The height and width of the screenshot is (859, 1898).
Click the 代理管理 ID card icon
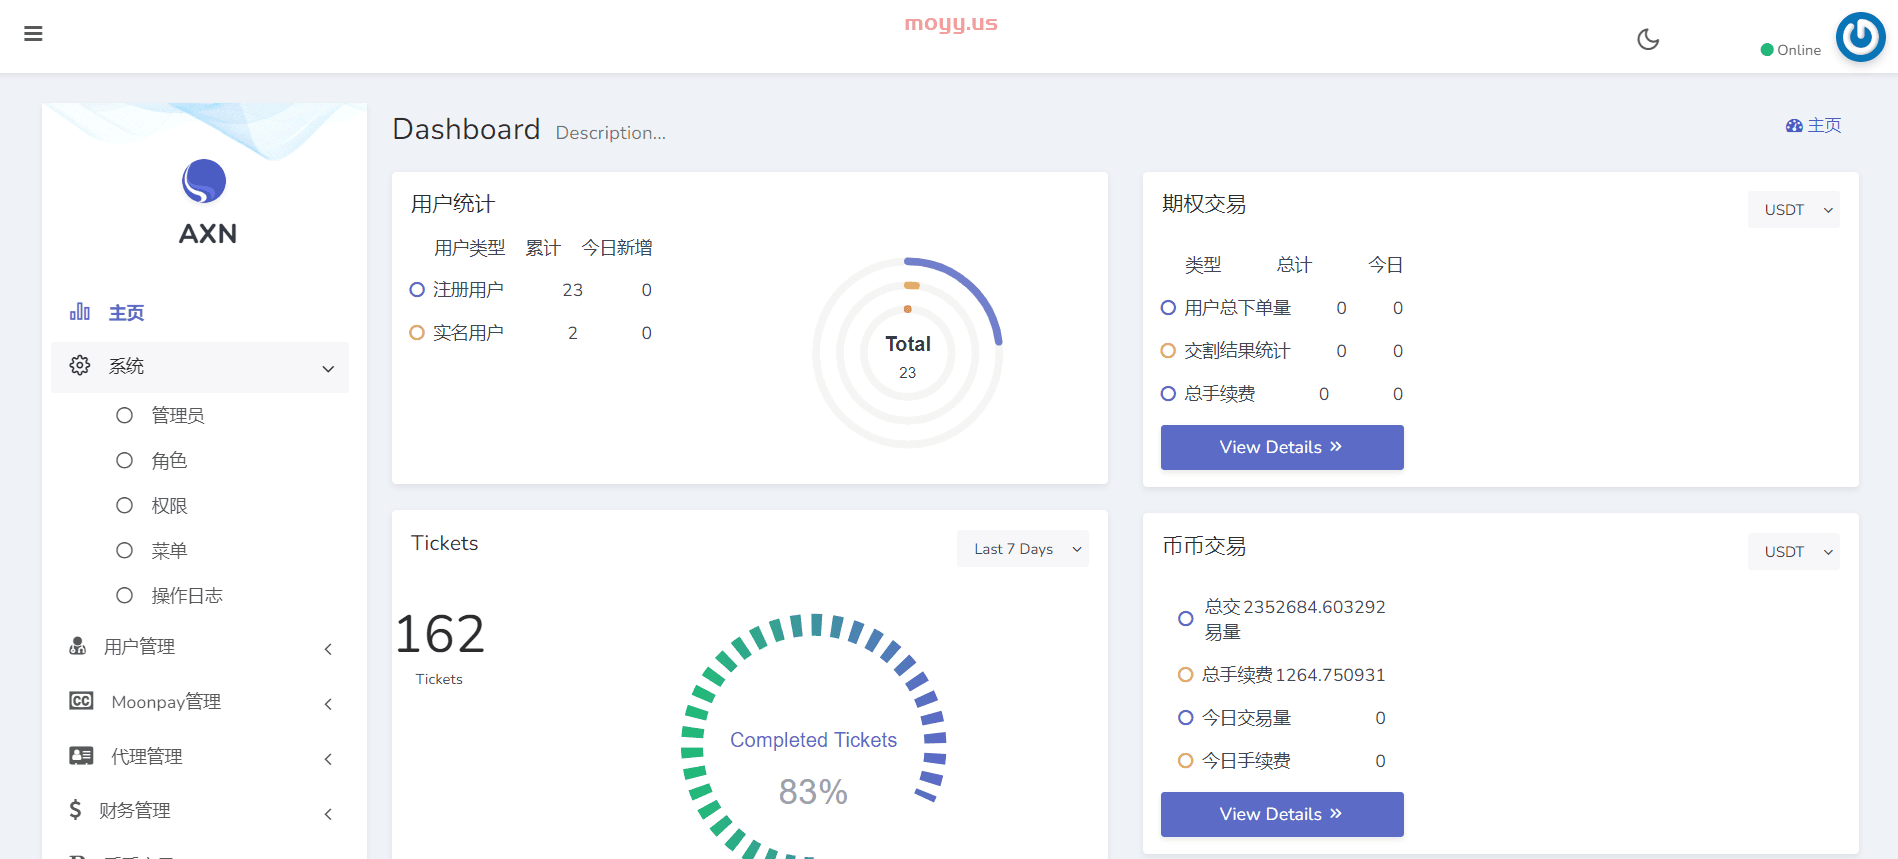[x=81, y=756]
